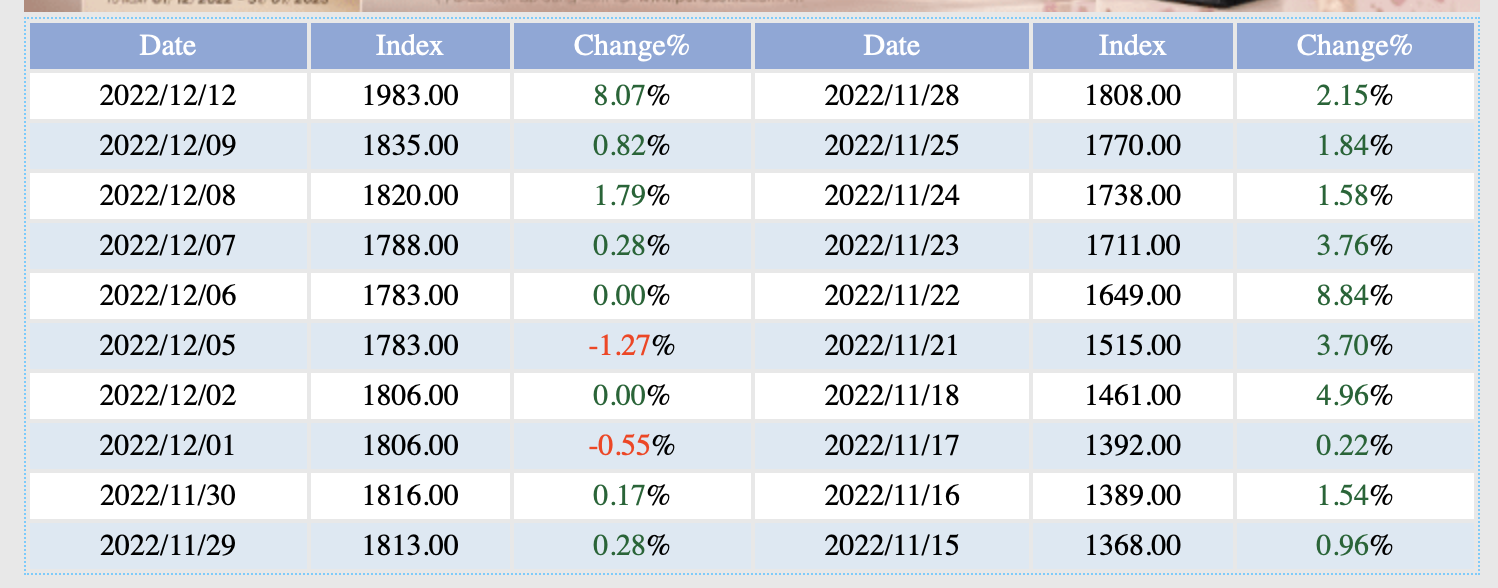Image resolution: width=1498 pixels, height=588 pixels.
Task: Click the -0.55% change cell
Action: 632,446
